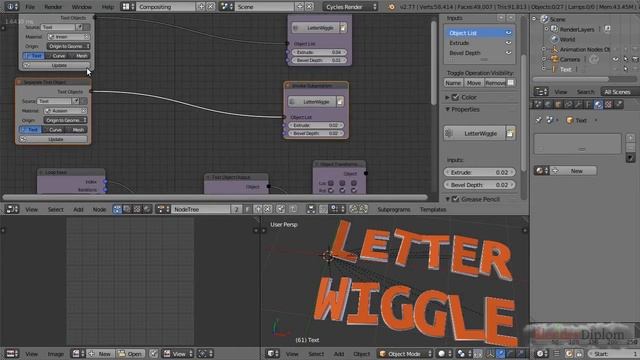640x360 pixels.
Task: Open the All Scenes display dropdown
Action: point(620,92)
